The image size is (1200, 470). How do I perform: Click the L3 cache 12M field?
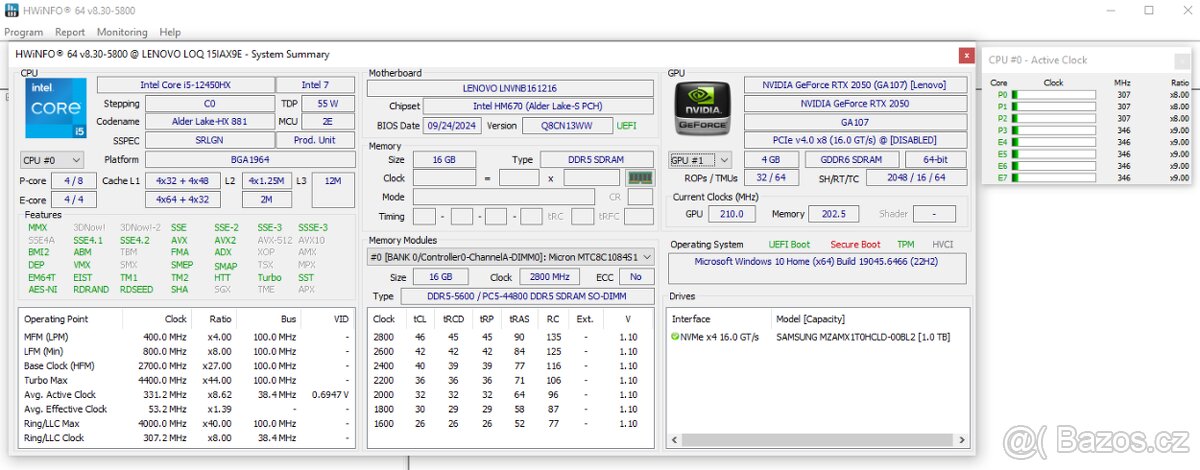[x=334, y=180]
